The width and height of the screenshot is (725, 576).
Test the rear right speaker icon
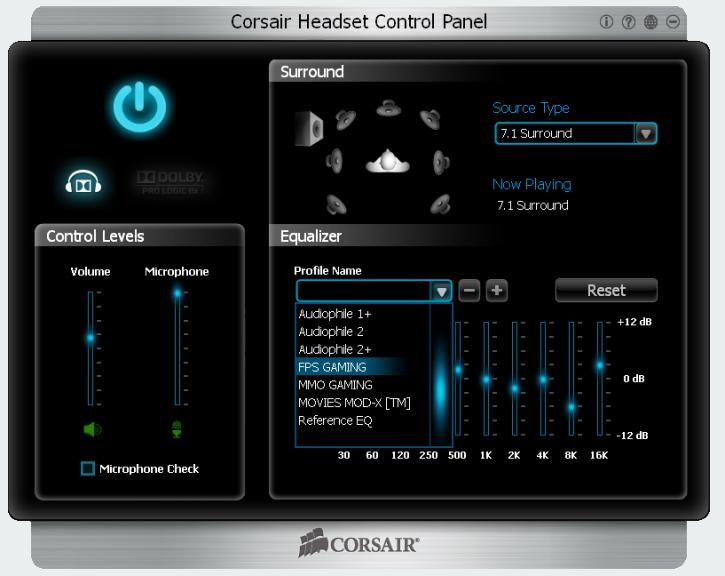(x=440, y=204)
